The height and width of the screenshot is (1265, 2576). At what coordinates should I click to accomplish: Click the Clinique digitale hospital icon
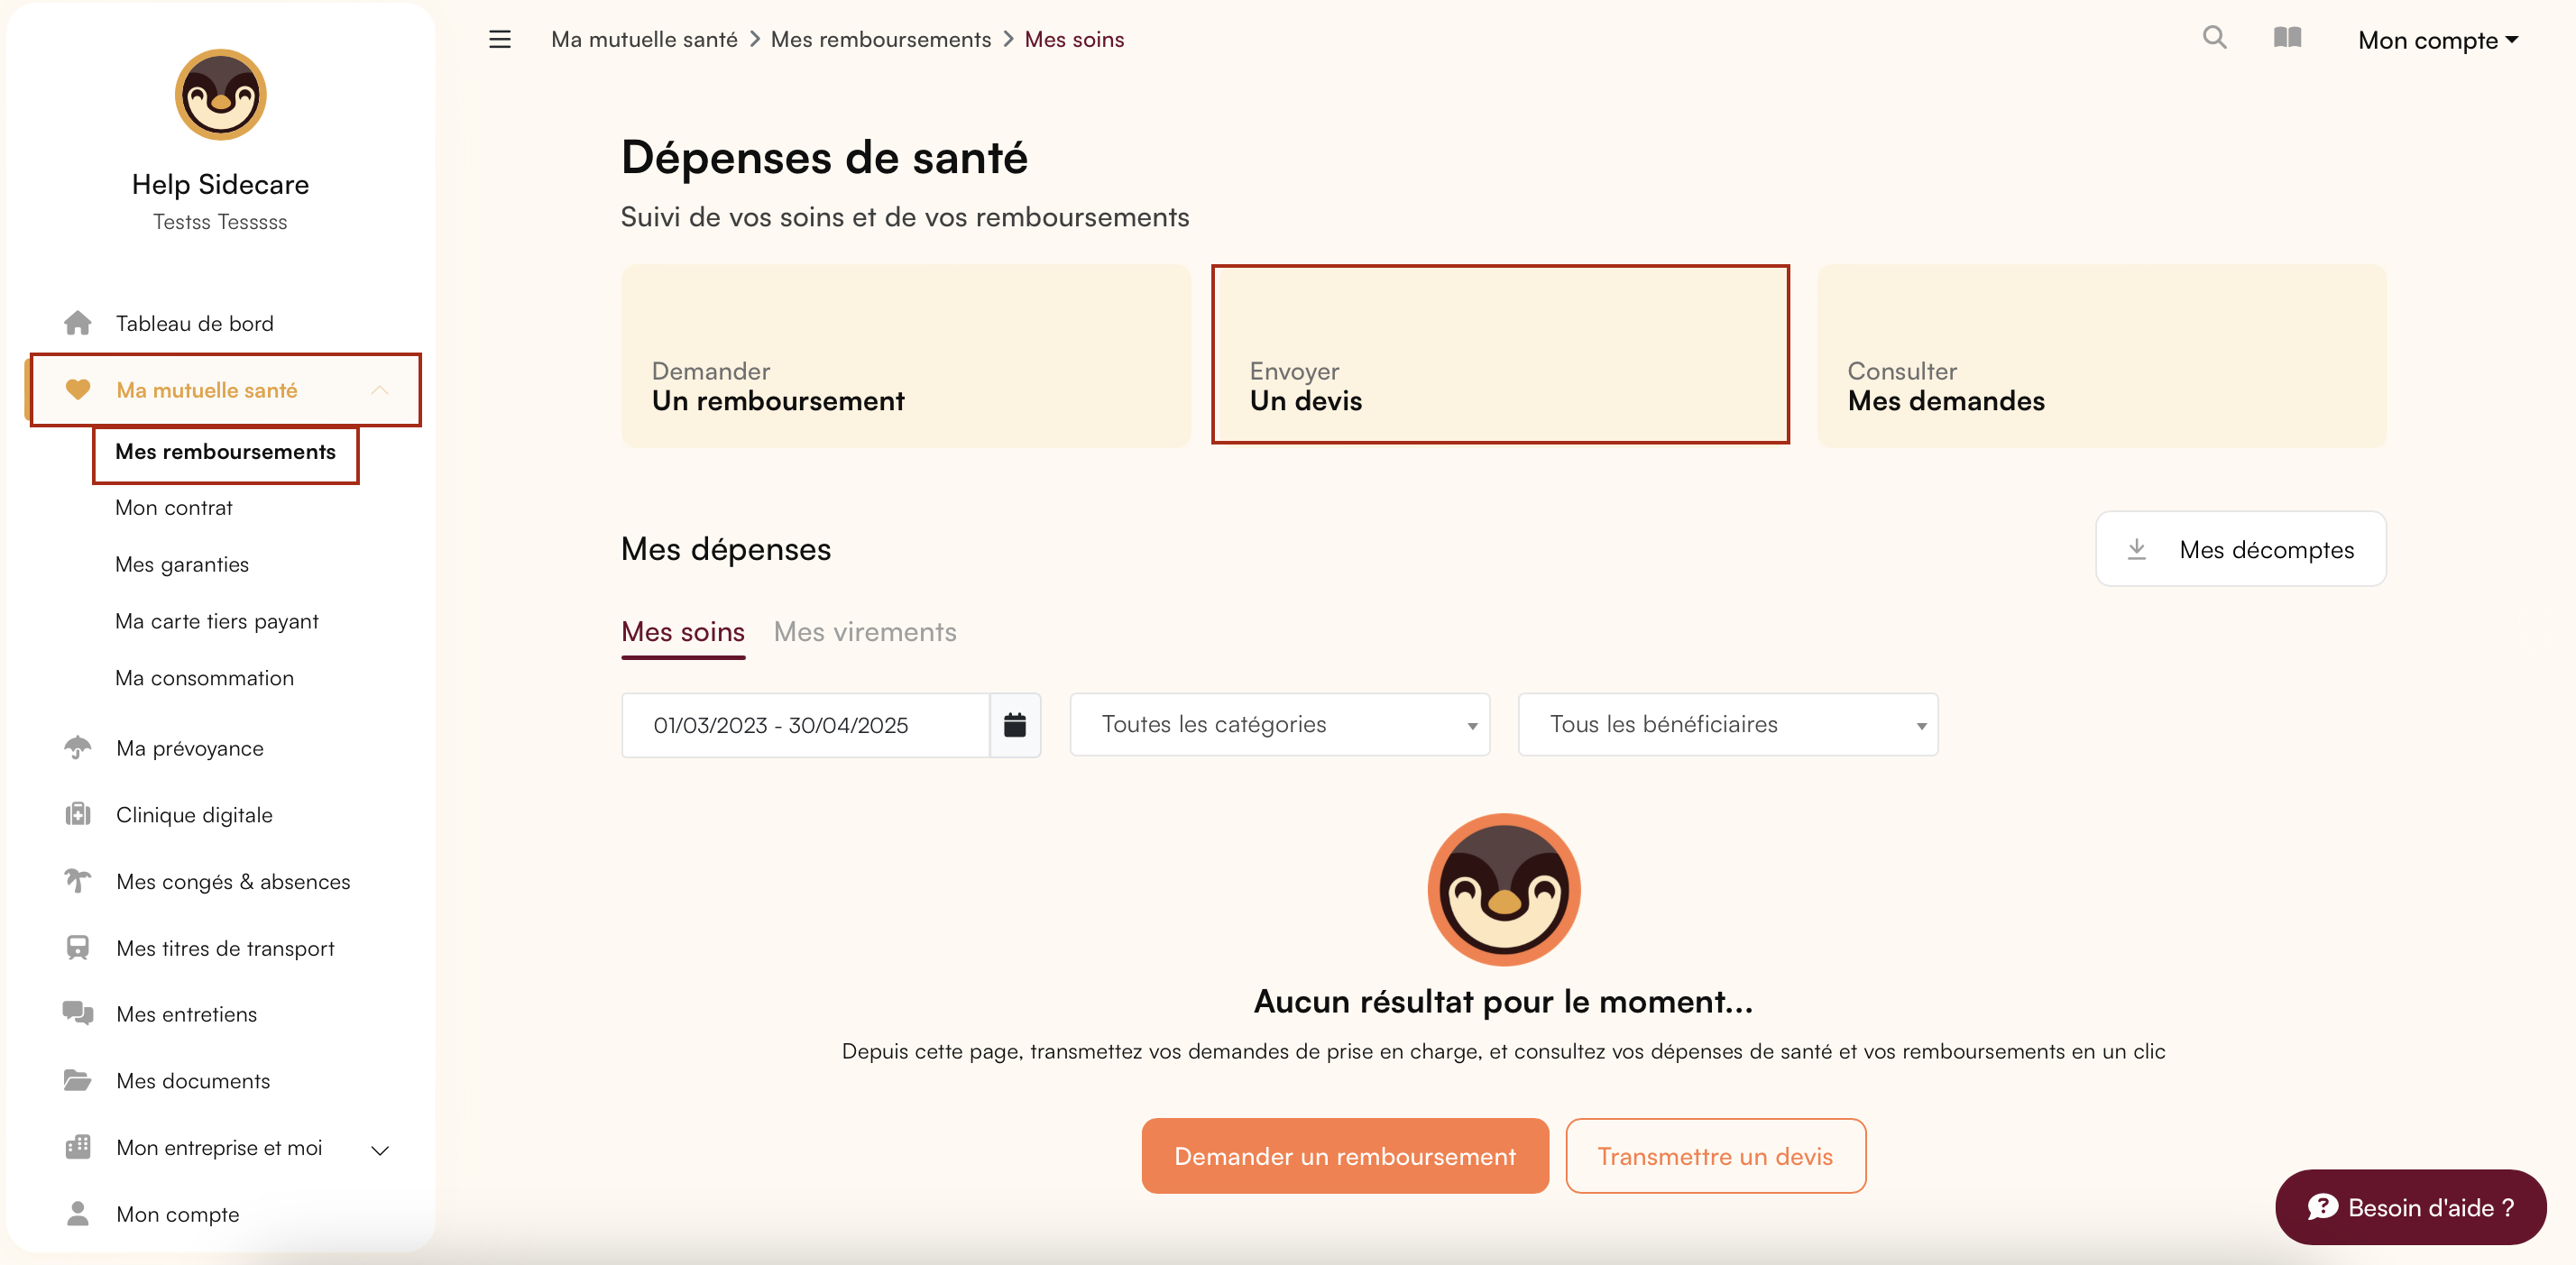78,814
